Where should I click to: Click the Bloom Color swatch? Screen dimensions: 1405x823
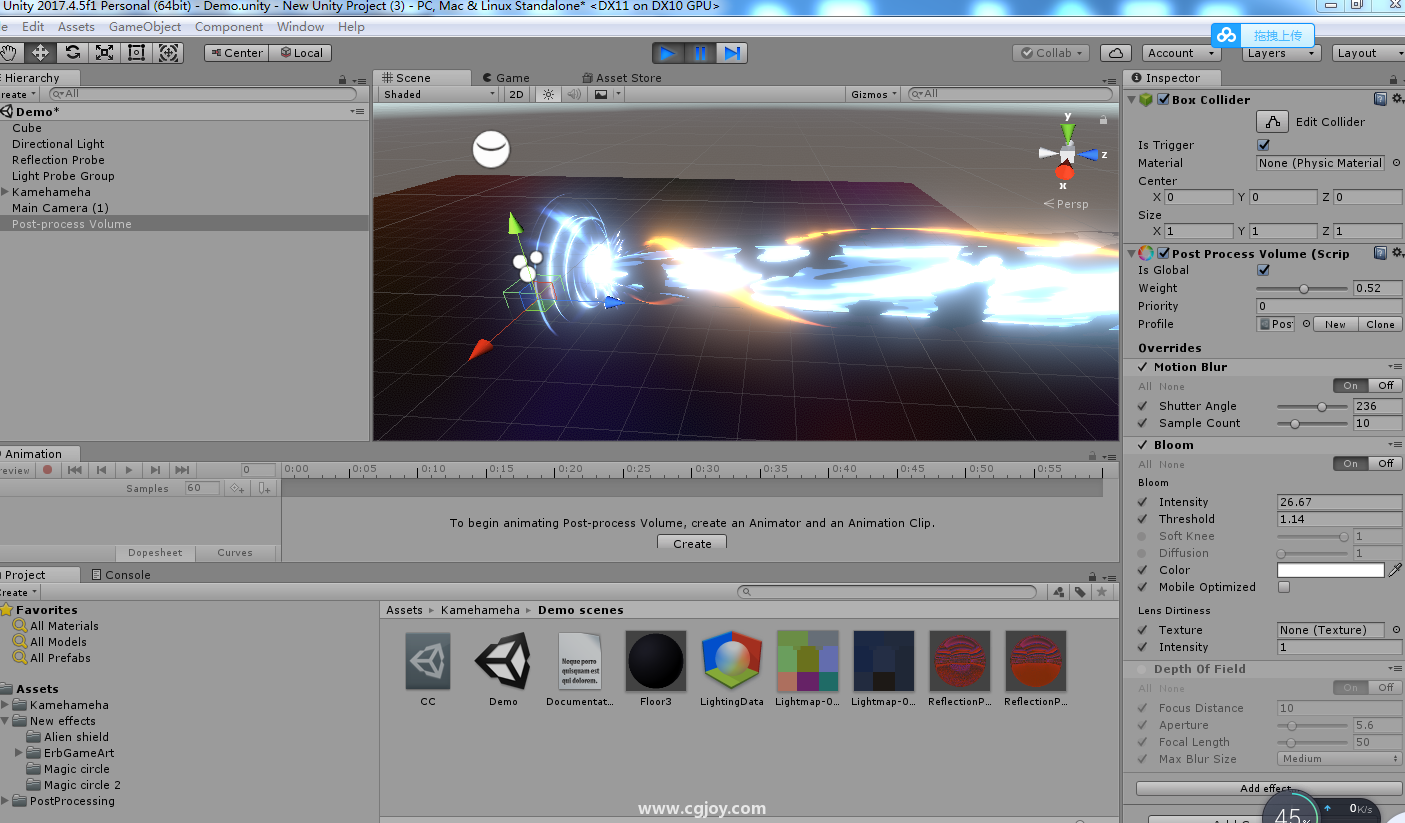point(1331,570)
